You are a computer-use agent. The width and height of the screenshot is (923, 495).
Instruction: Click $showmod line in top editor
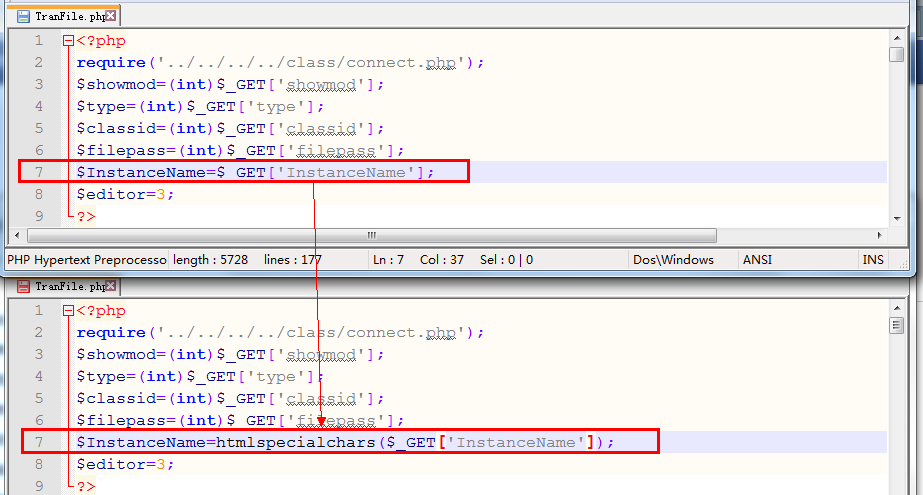230,85
